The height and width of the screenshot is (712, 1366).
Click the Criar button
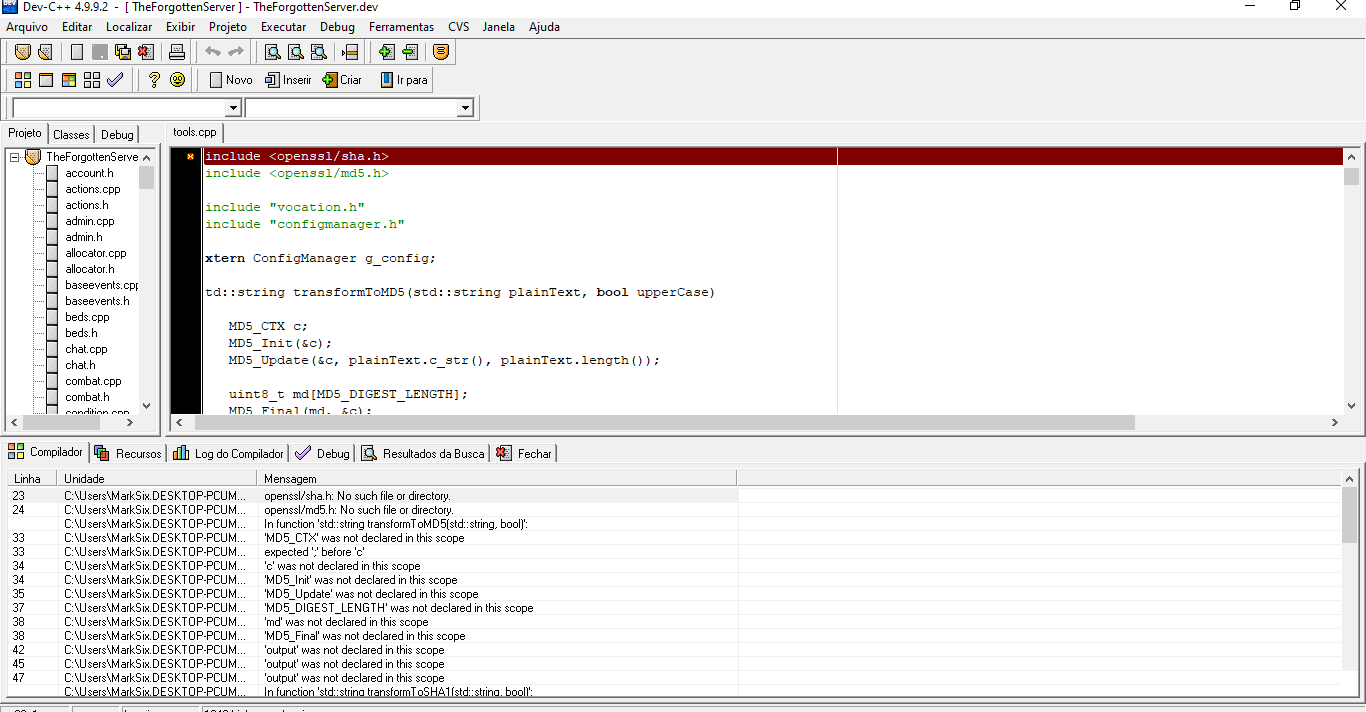tap(342, 80)
